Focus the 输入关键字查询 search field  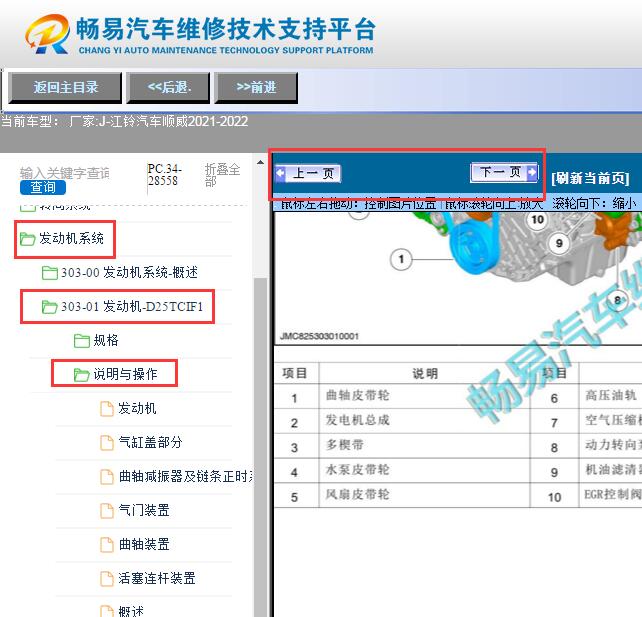tap(65, 173)
